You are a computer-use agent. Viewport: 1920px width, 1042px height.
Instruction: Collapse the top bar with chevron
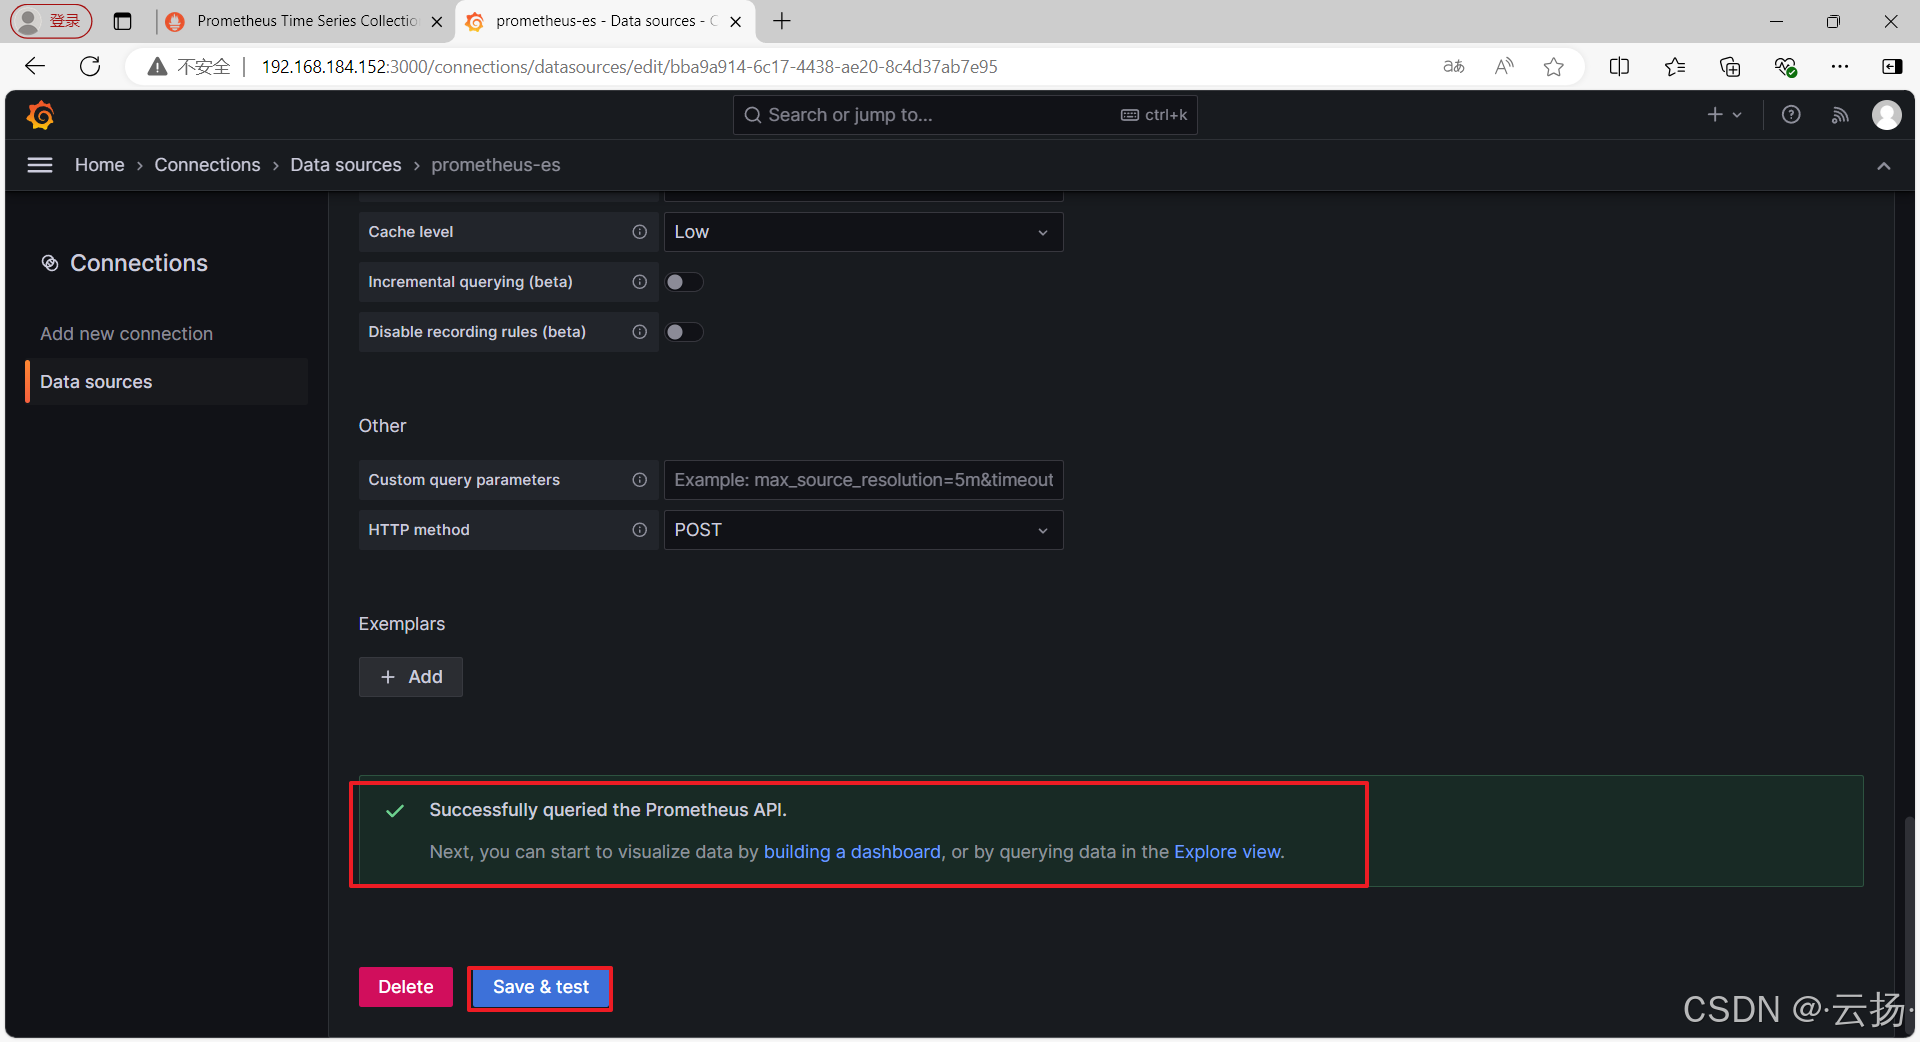tap(1884, 166)
